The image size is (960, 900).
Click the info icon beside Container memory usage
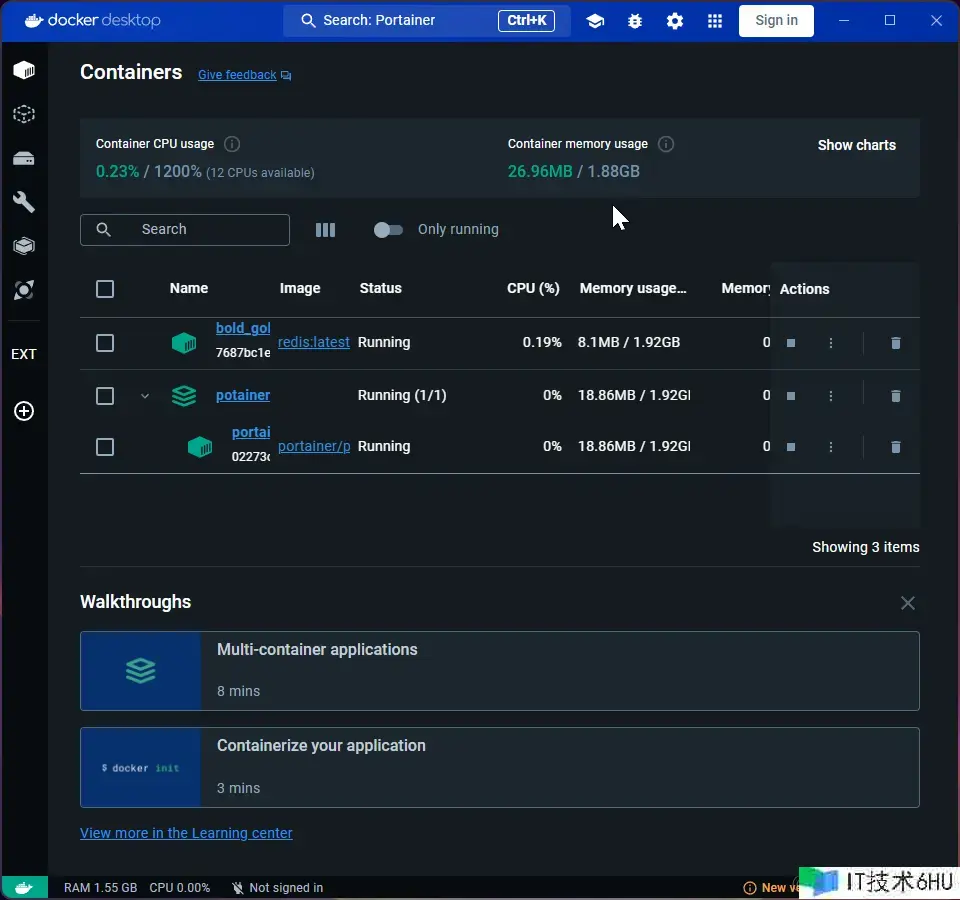(x=666, y=144)
